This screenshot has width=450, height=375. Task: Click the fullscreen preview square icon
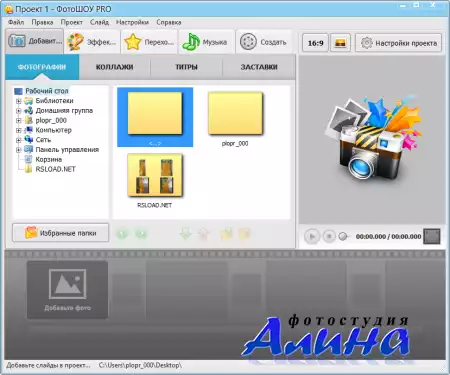pos(432,236)
